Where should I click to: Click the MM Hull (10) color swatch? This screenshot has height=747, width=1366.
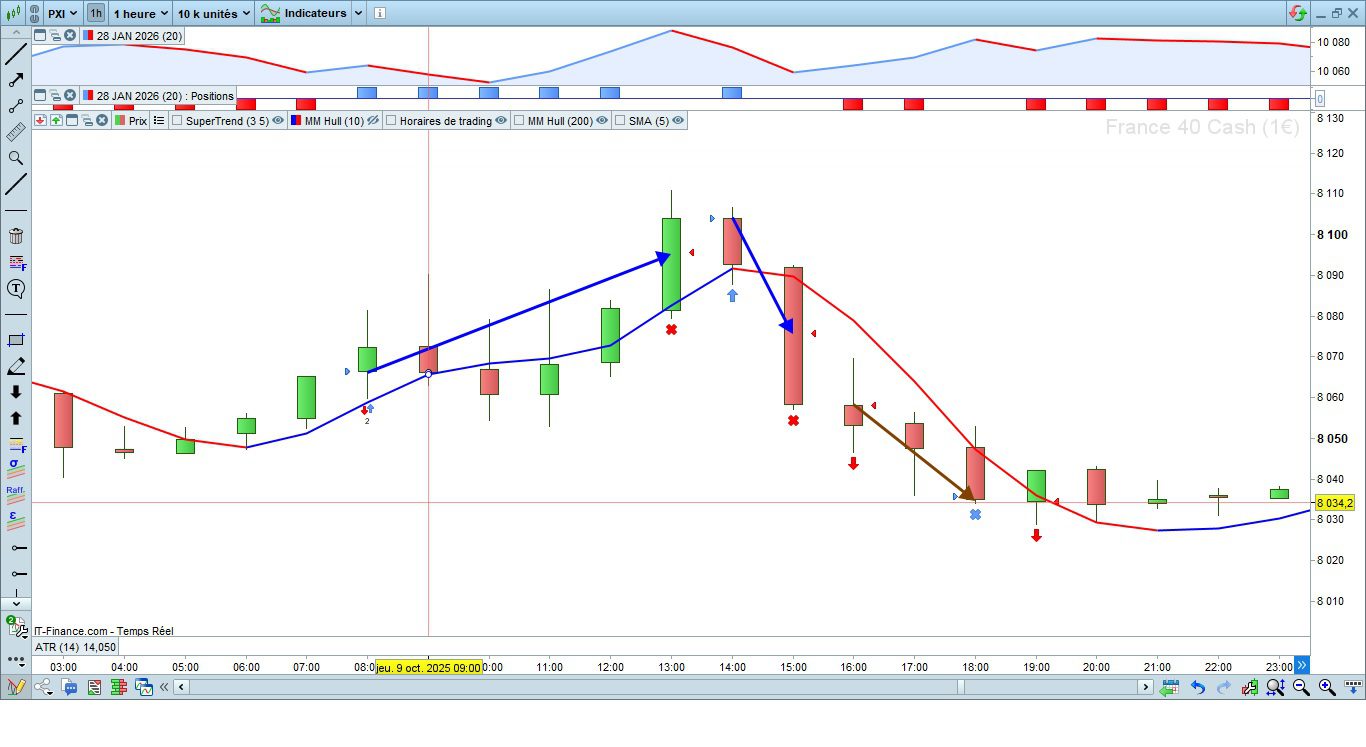click(296, 121)
